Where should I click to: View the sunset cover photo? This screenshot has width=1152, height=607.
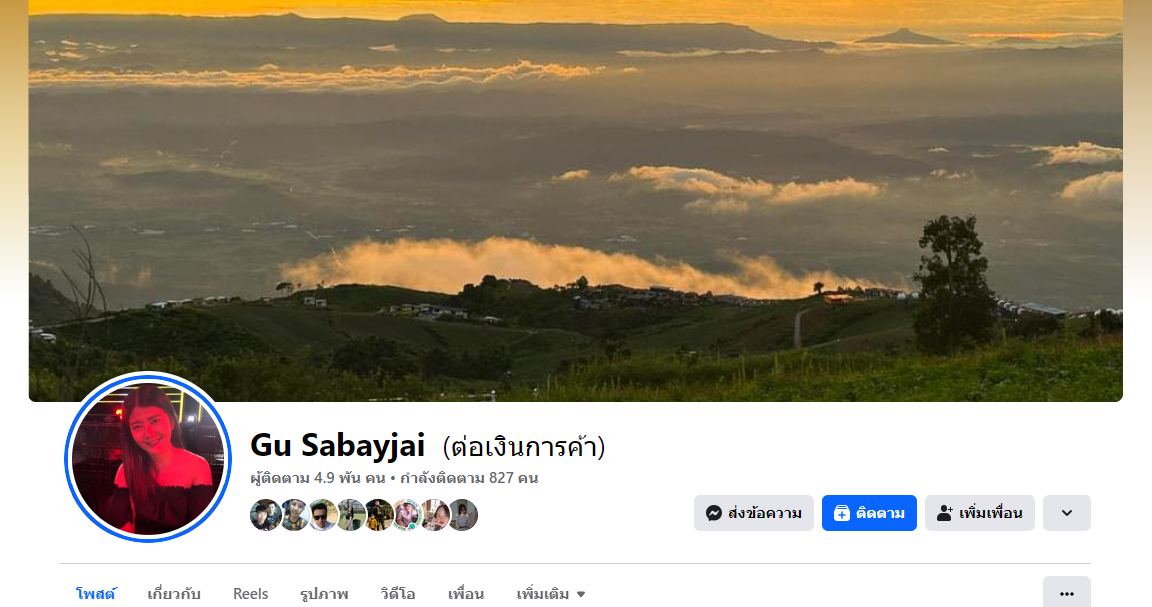click(576, 200)
